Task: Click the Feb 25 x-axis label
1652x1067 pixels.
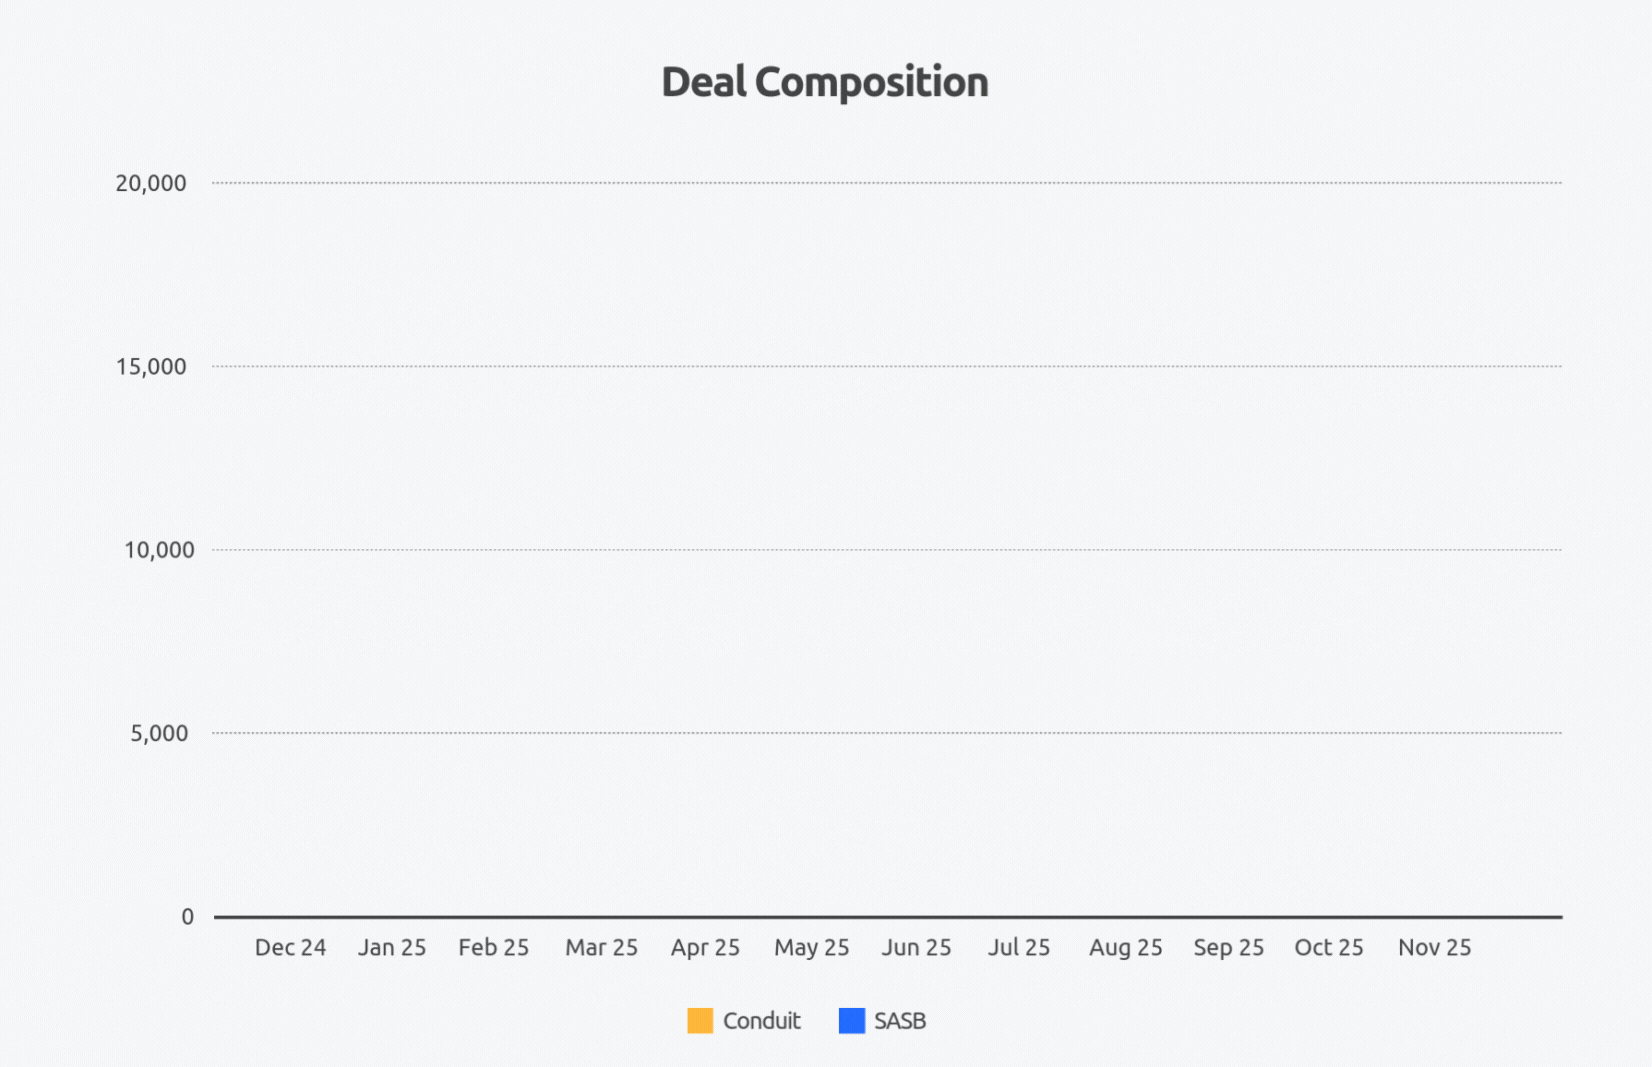Action: coord(494,947)
